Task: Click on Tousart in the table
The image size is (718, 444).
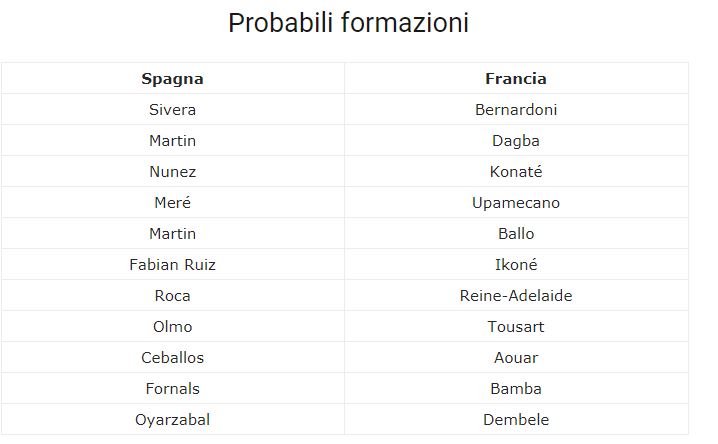Action: tap(516, 327)
